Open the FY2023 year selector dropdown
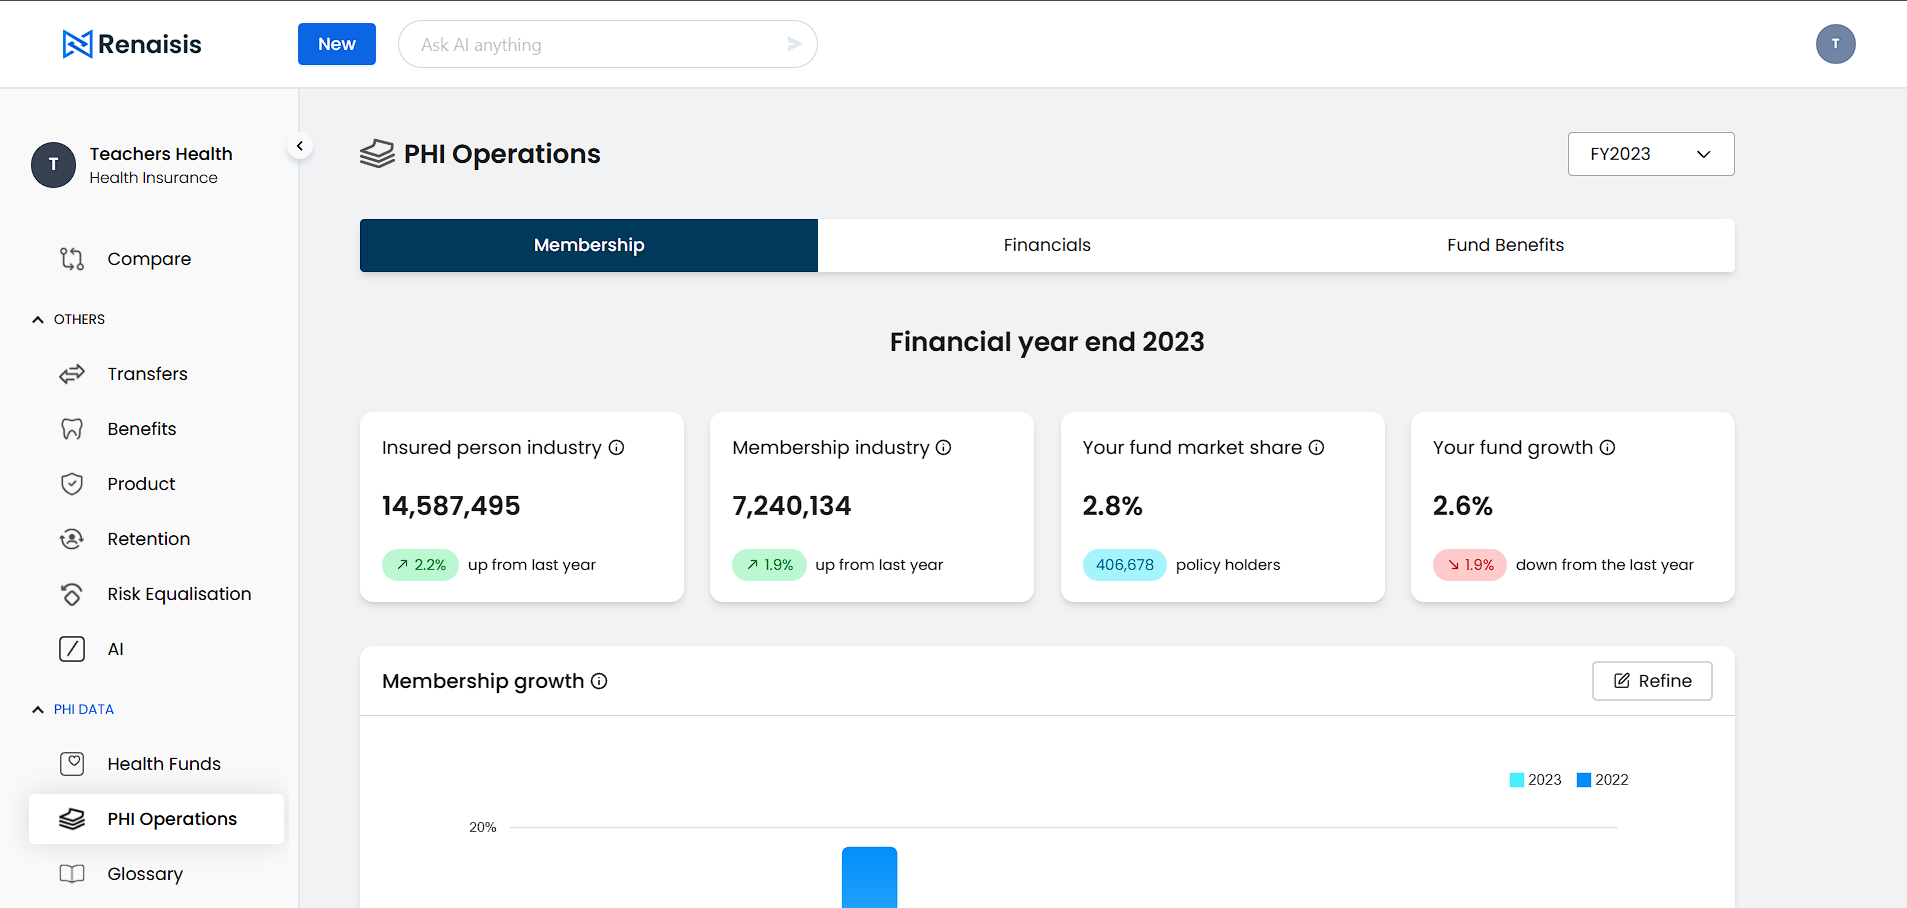 tap(1649, 154)
